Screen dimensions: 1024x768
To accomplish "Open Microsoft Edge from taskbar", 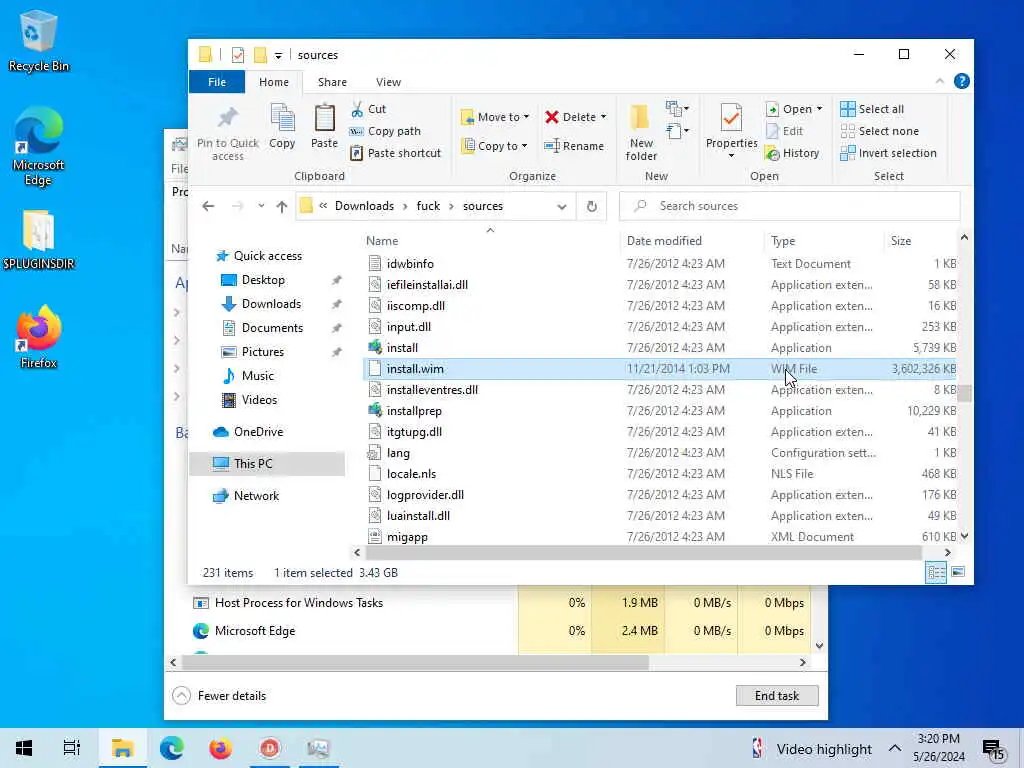I will [172, 748].
